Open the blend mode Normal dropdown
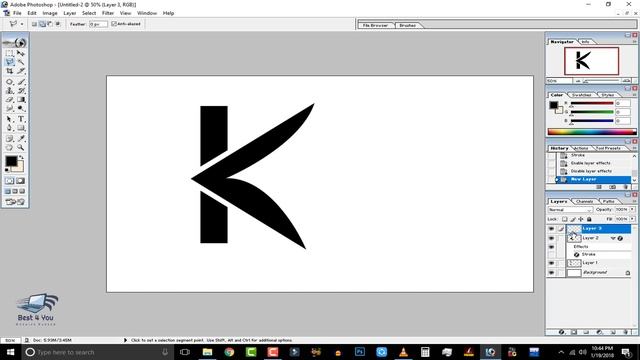The height and width of the screenshot is (360, 640). [570, 210]
